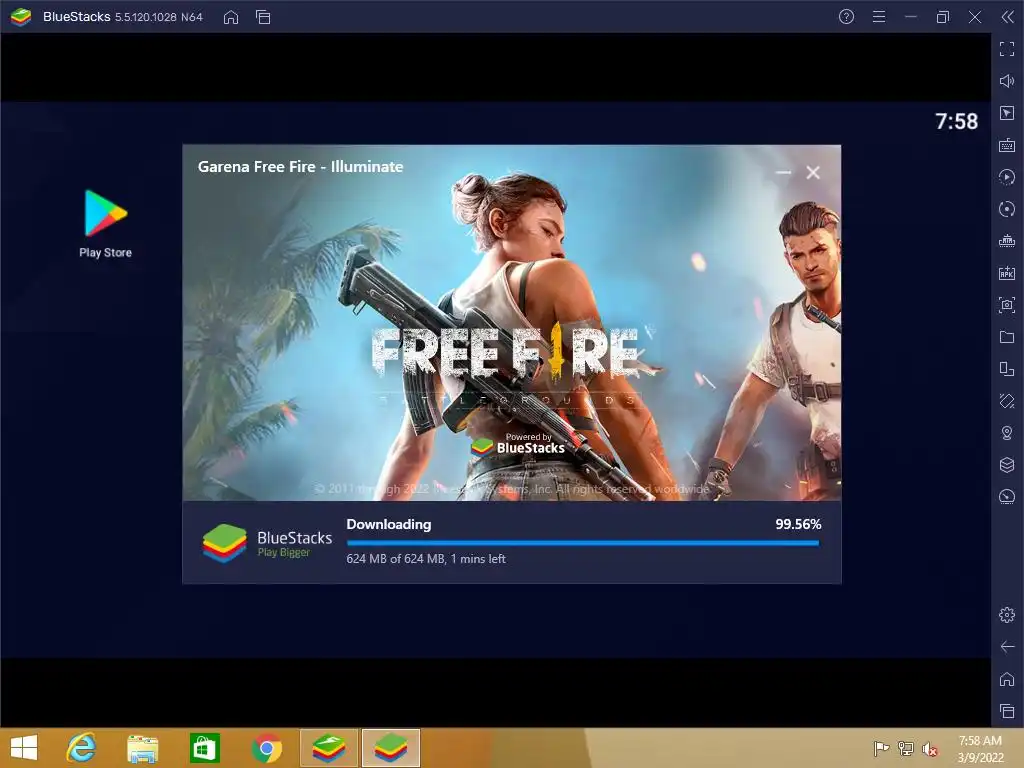Click the fifth icon below the fullscreen icon
The width and height of the screenshot is (1024, 768).
(x=1007, y=209)
